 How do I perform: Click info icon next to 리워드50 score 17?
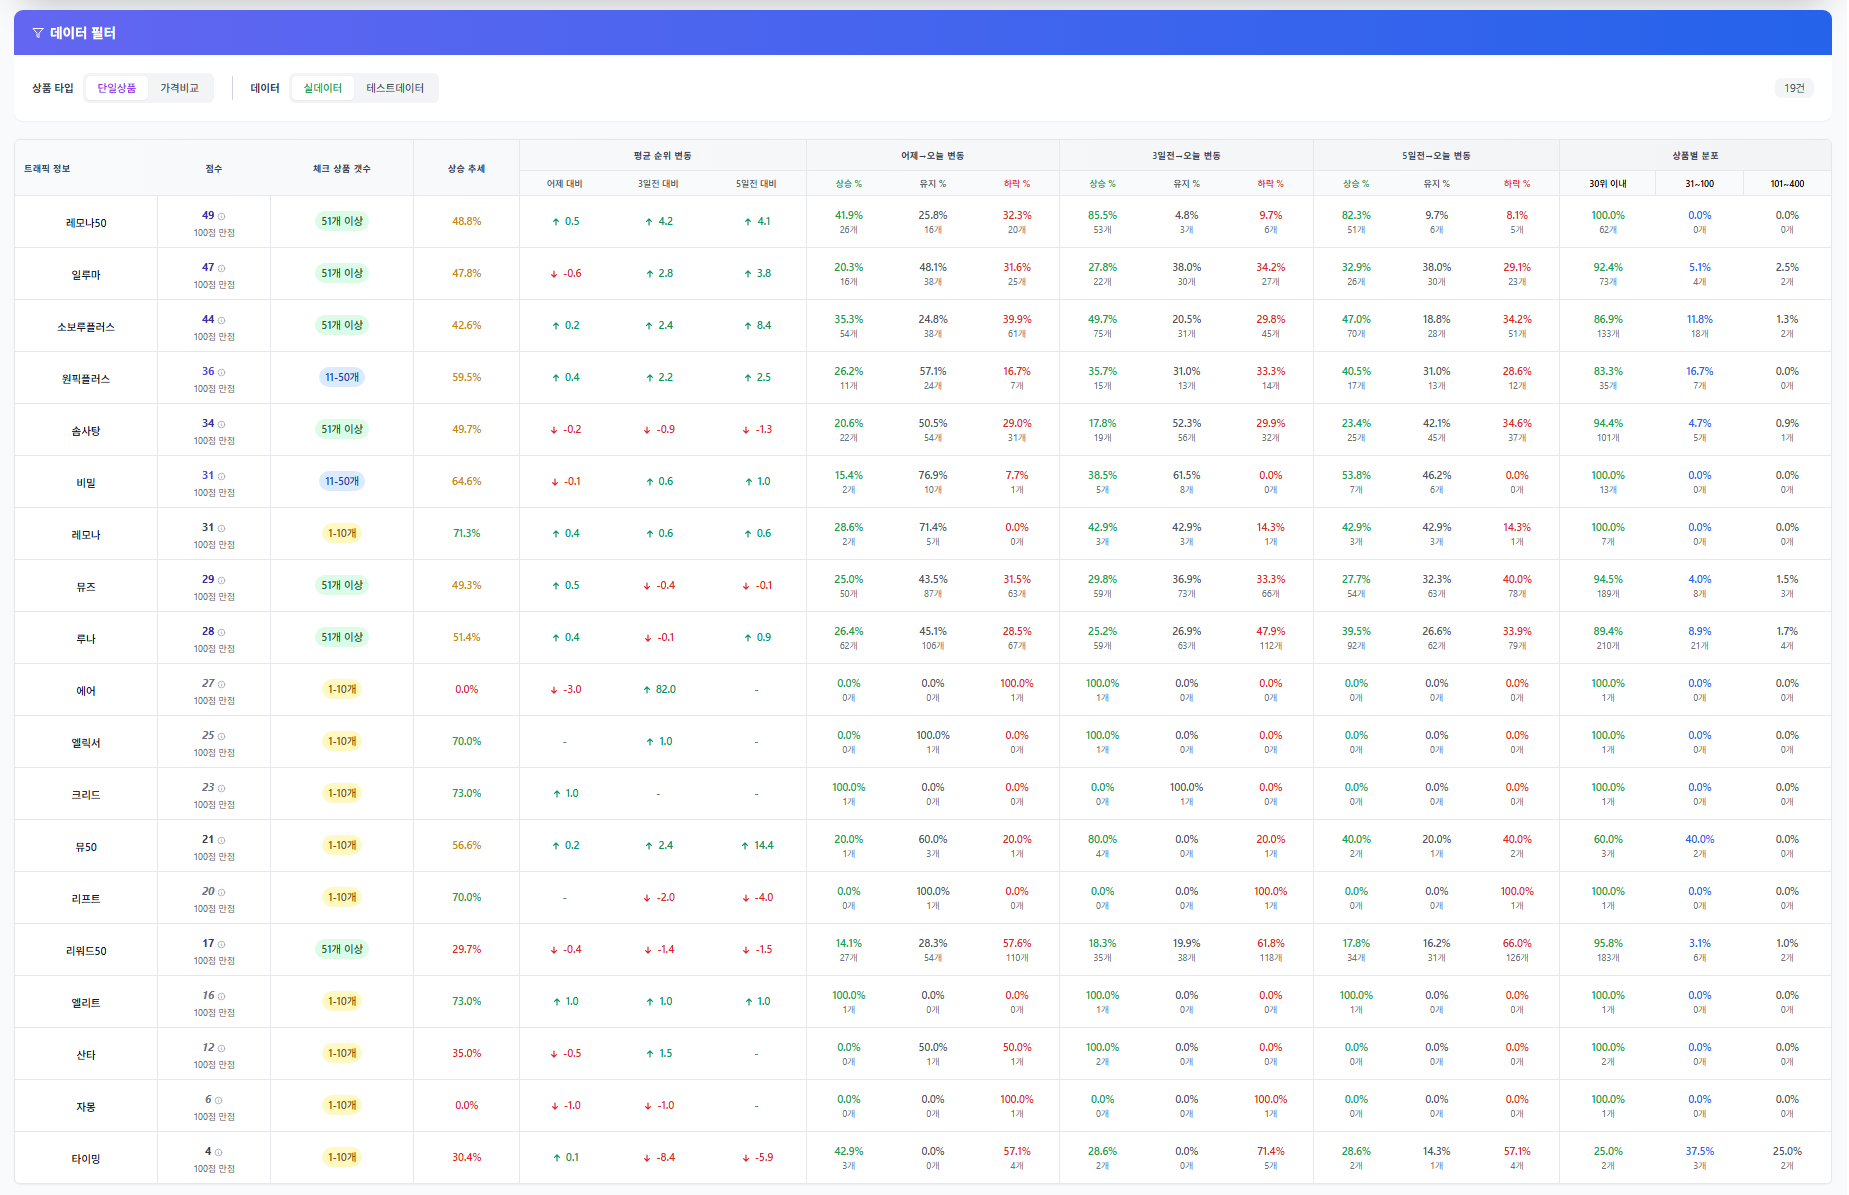222,944
